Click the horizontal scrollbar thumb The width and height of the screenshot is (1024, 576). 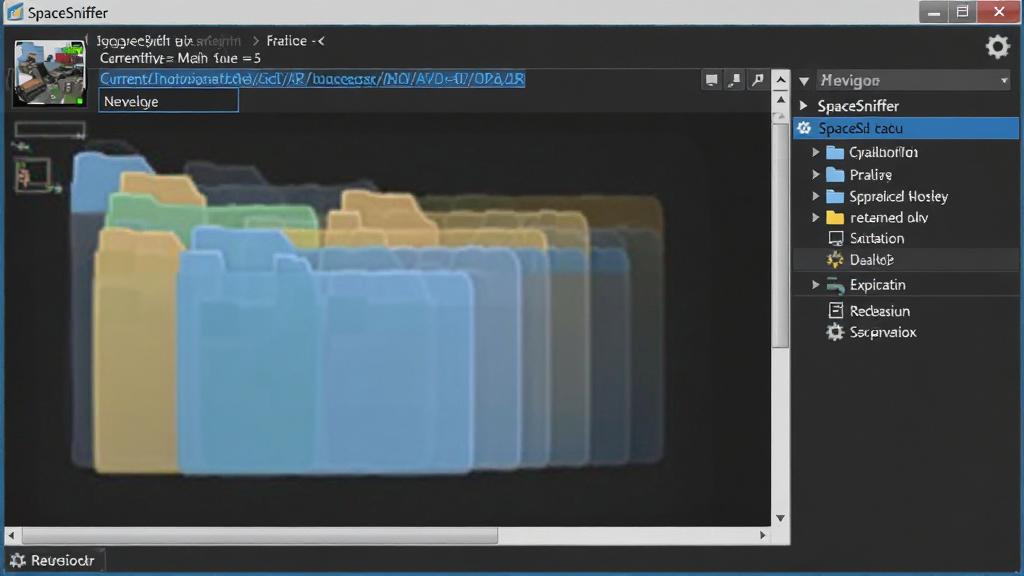pyautogui.click(x=260, y=536)
